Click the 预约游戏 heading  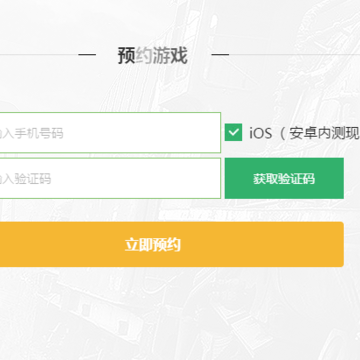click(153, 55)
